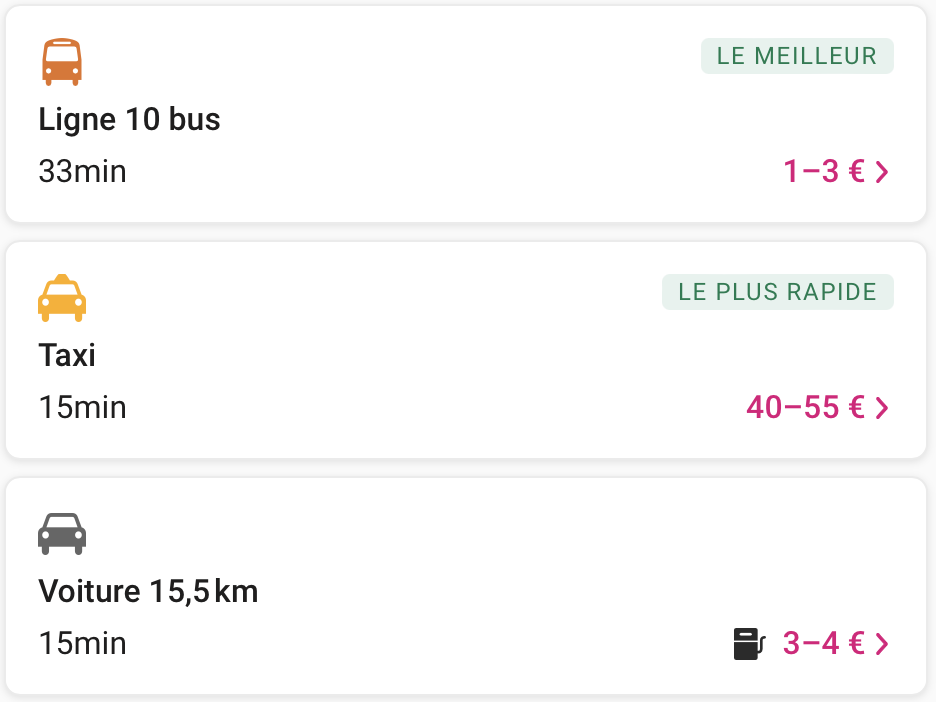
Task: Select the LE PLUS RAPIDE badge
Action: 777,292
